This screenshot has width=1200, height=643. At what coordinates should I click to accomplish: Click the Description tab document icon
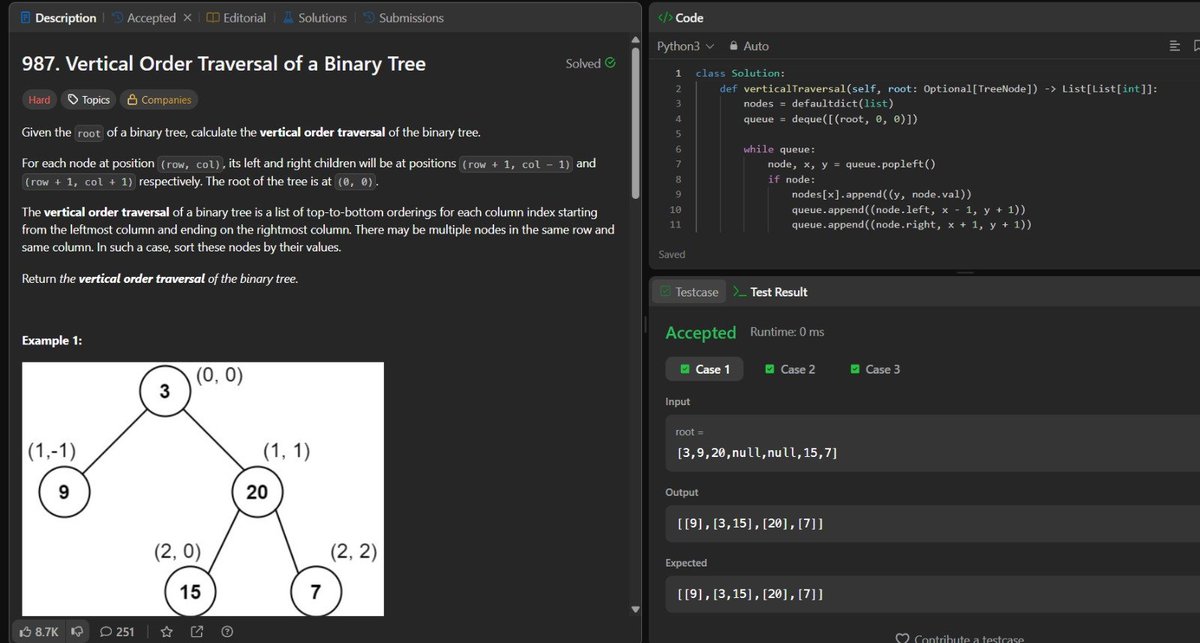(26, 18)
